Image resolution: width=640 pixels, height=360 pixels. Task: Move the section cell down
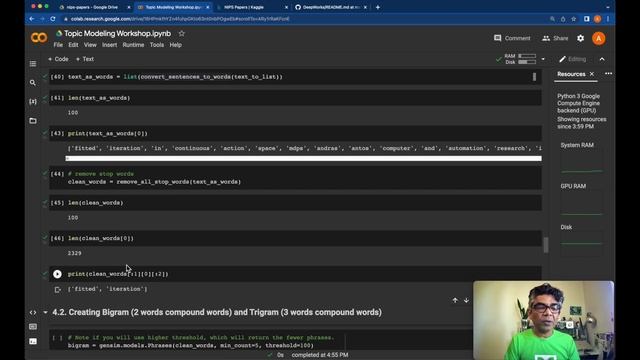click(x=466, y=300)
